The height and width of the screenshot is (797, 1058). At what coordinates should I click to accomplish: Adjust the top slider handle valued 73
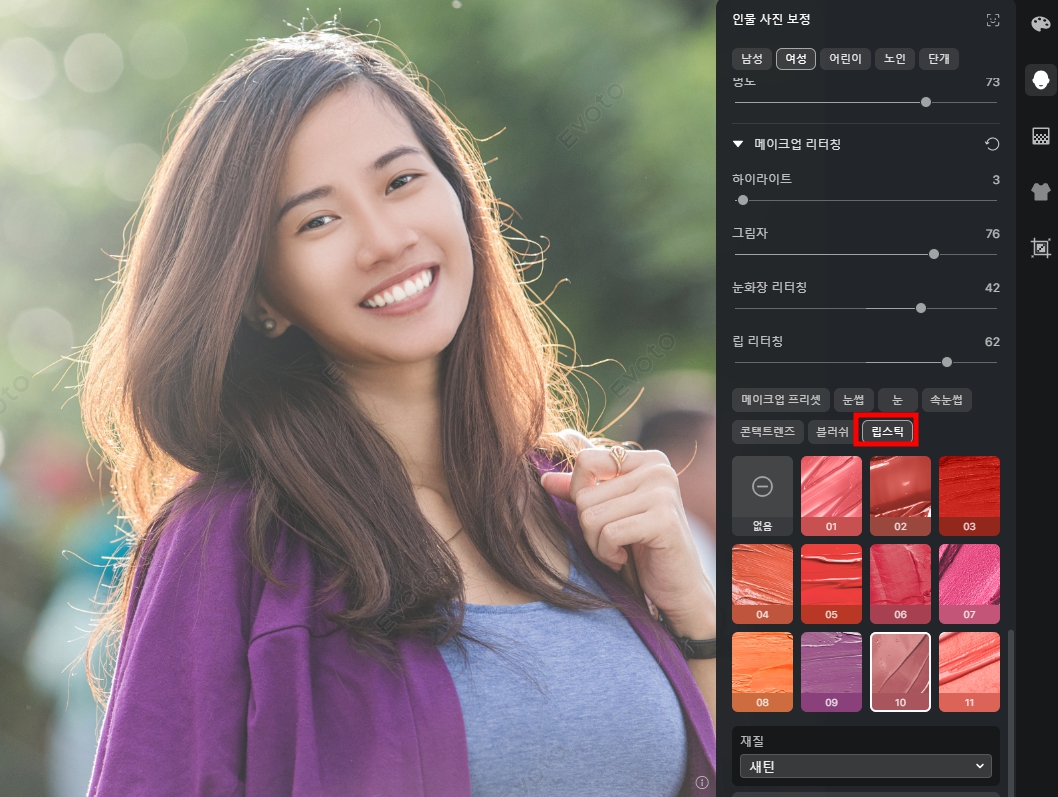pyautogui.click(x=926, y=102)
